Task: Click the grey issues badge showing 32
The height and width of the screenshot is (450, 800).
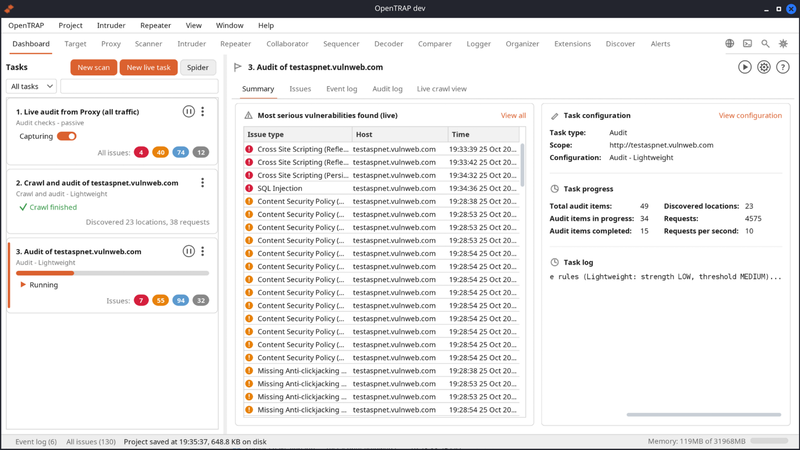Action: click(201, 301)
